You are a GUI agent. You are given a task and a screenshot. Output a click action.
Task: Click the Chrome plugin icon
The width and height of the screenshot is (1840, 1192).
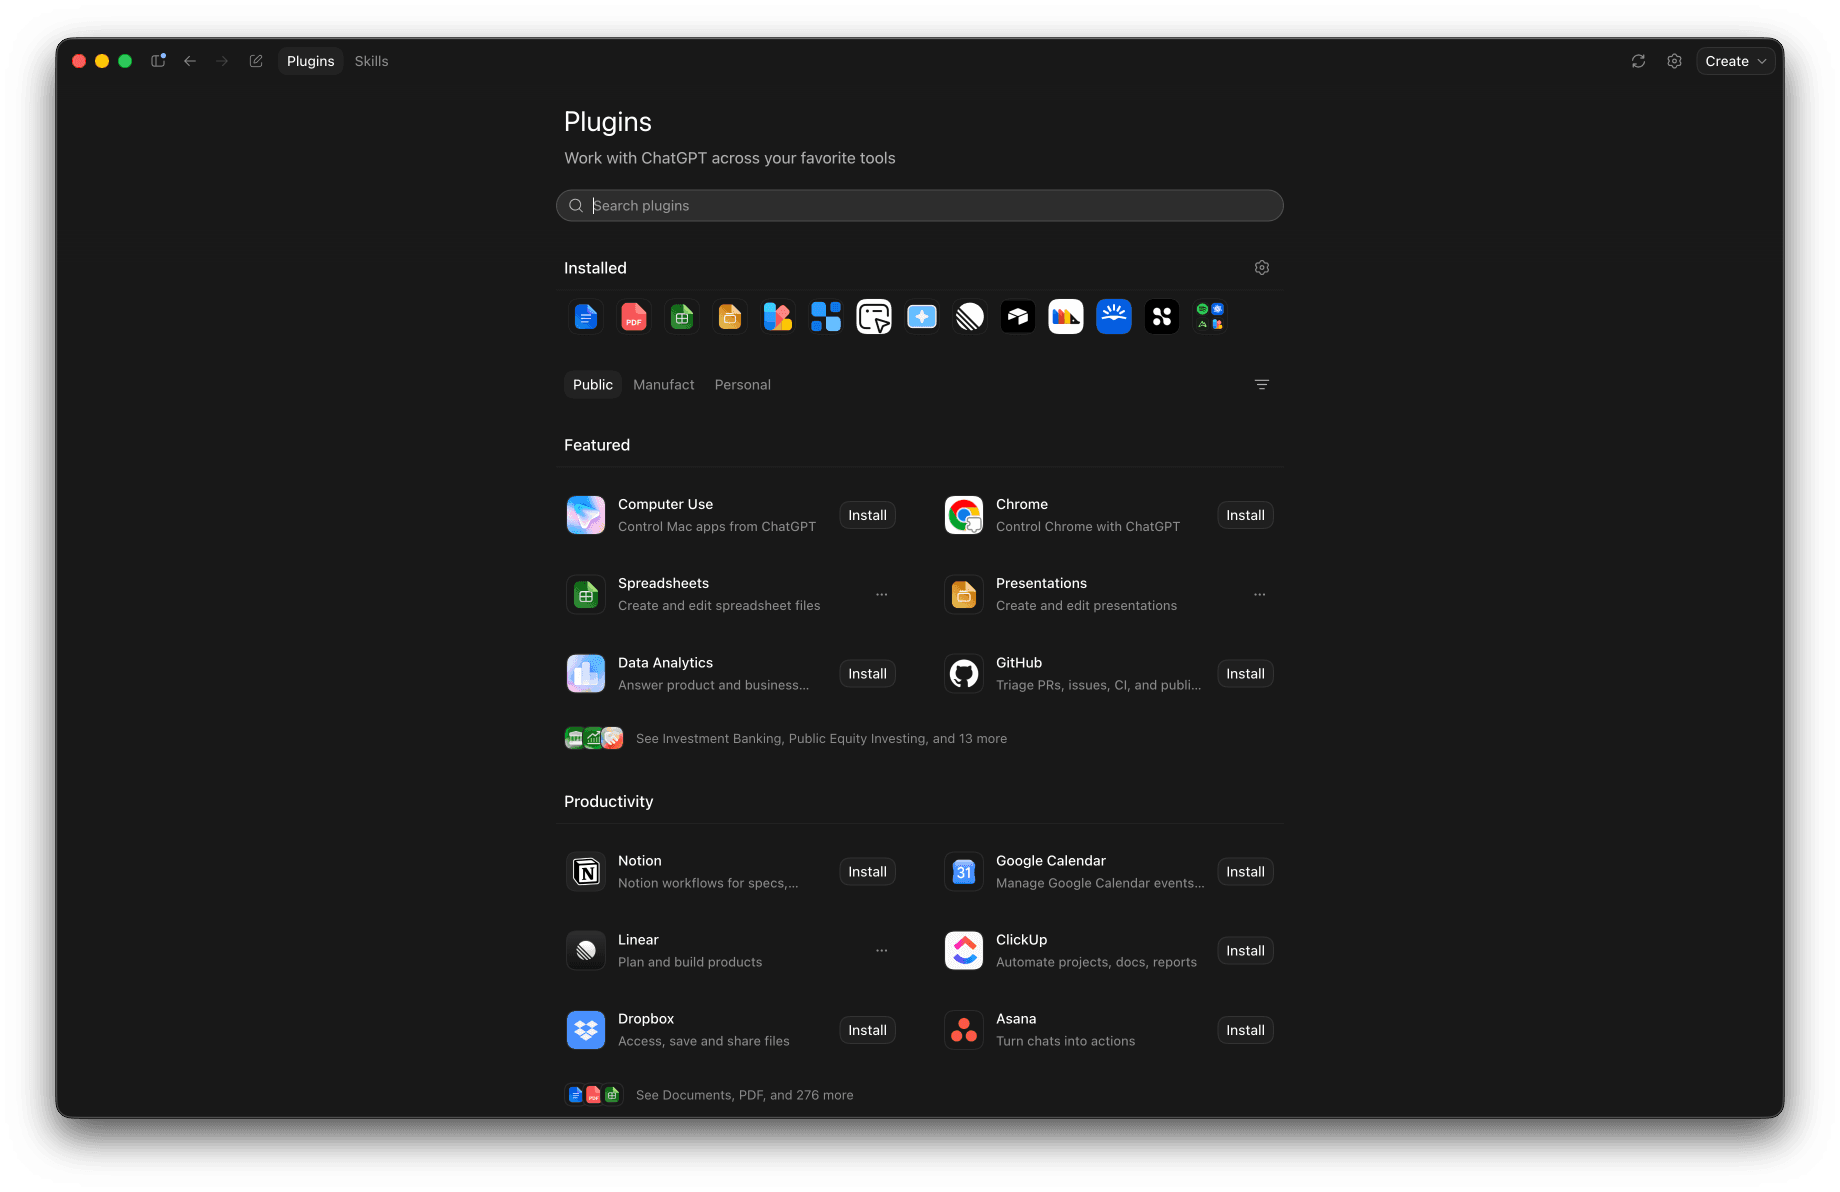click(964, 515)
